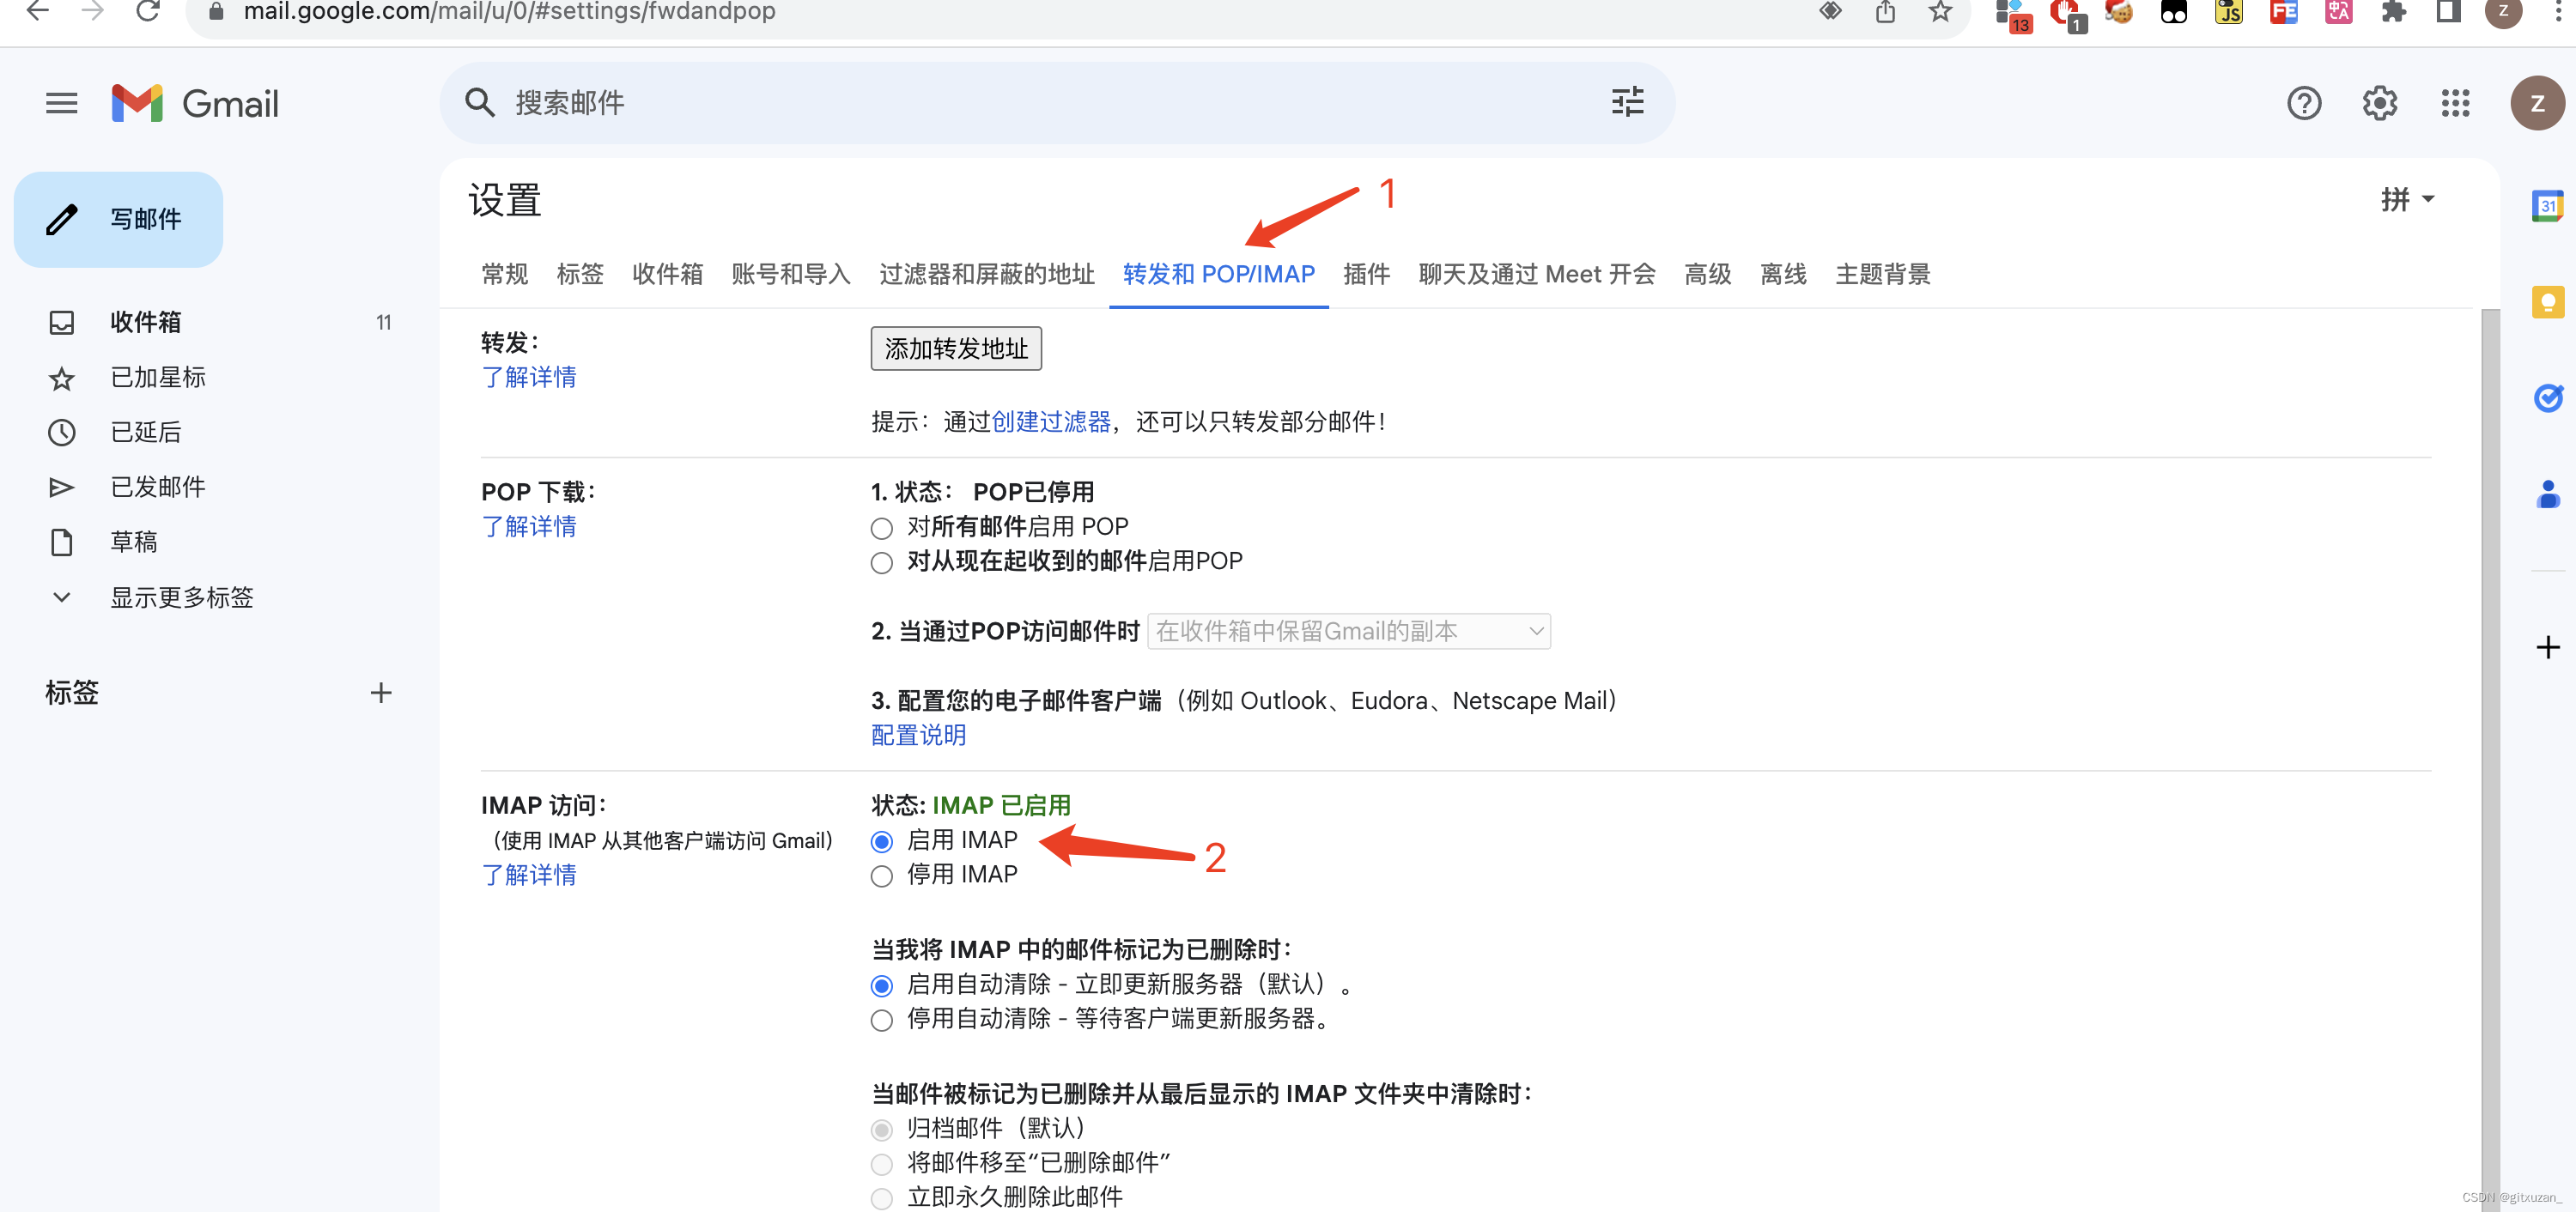Open Google Calendar side panel icon

pos(2546,206)
